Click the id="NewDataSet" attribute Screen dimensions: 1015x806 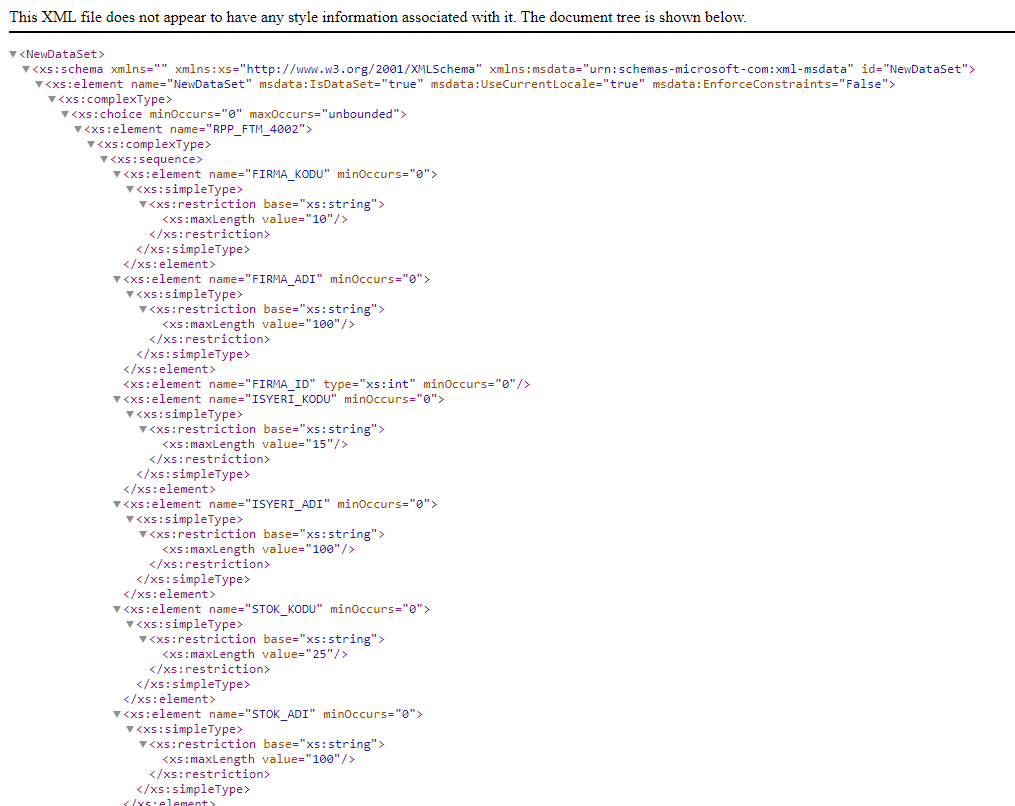click(914, 69)
